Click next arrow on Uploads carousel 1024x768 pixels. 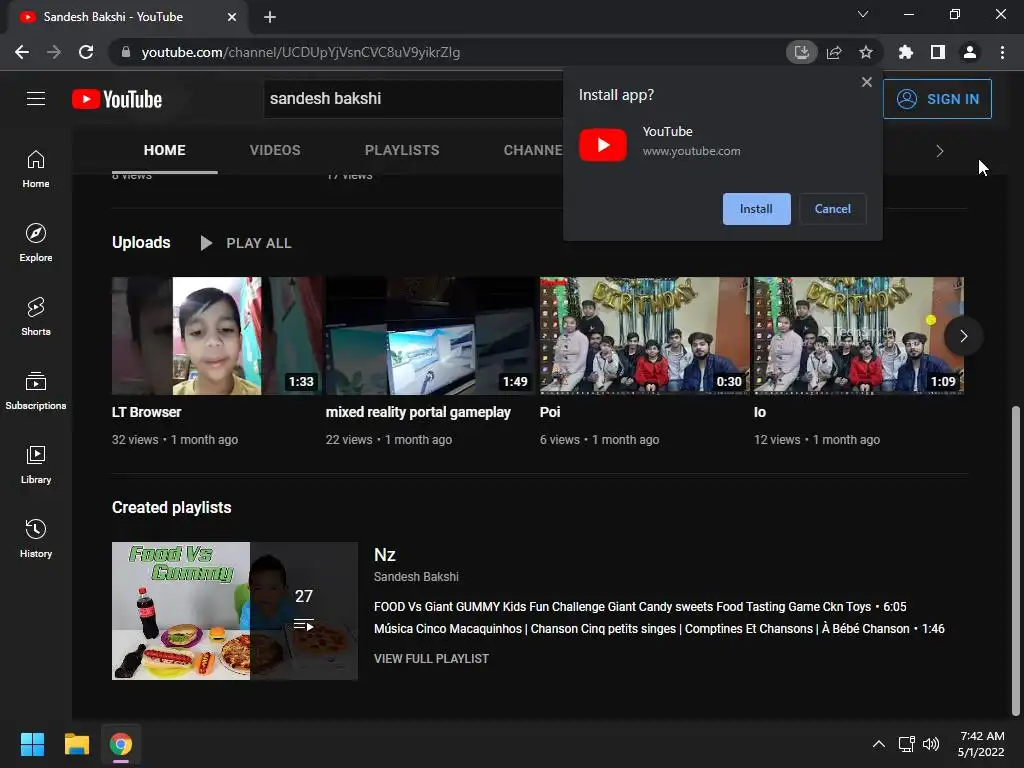(x=963, y=336)
